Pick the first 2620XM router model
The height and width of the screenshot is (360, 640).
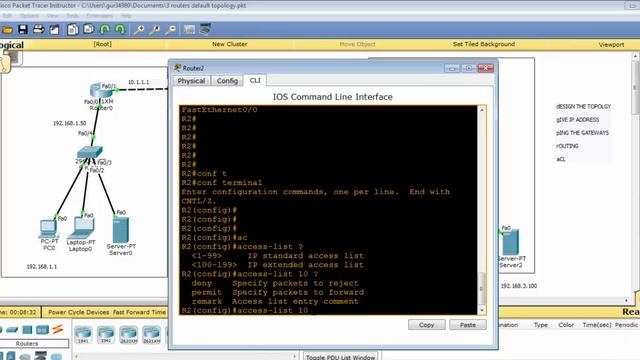click(129, 335)
